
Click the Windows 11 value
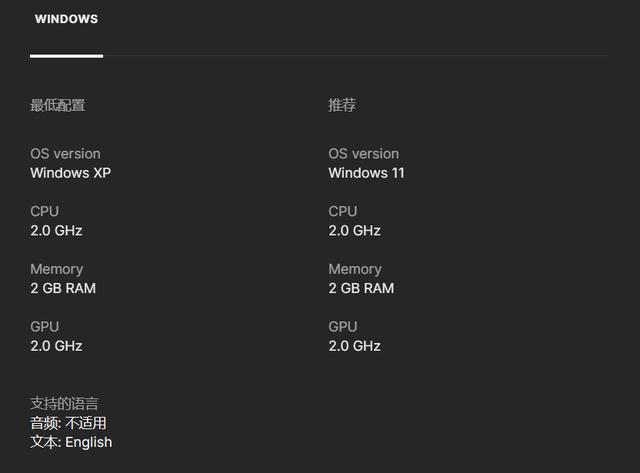366,173
